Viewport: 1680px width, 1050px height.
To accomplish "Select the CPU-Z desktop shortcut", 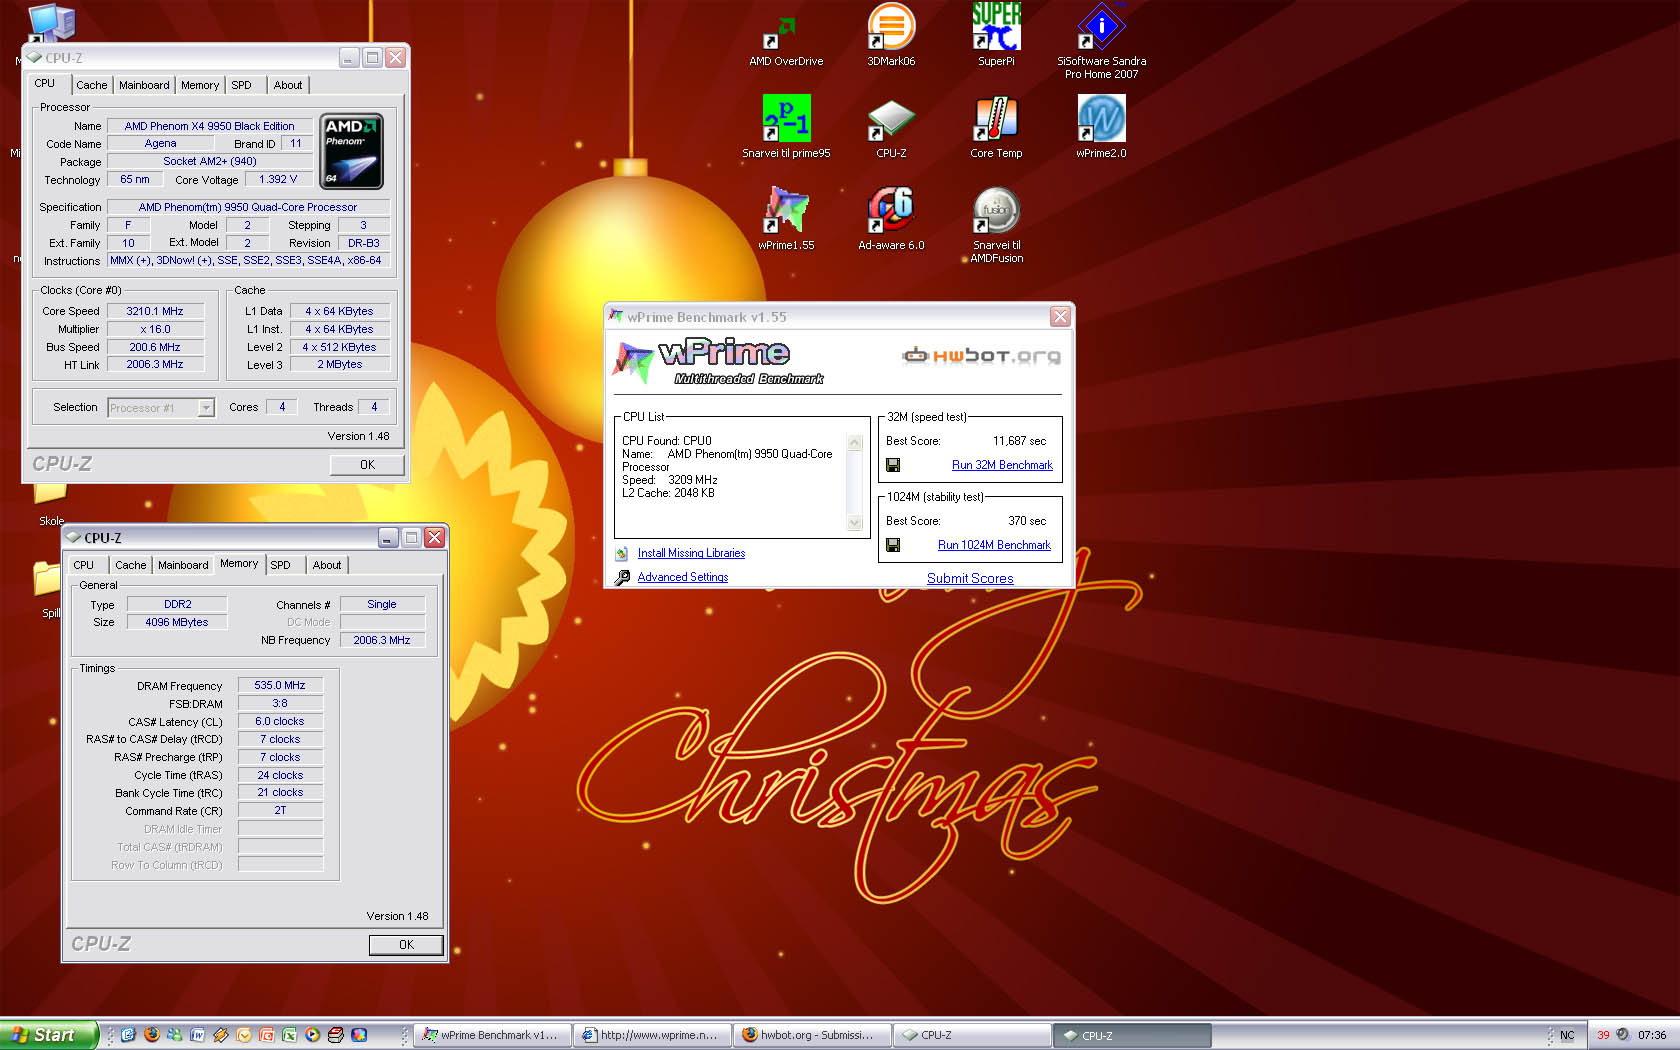I will click(x=891, y=127).
